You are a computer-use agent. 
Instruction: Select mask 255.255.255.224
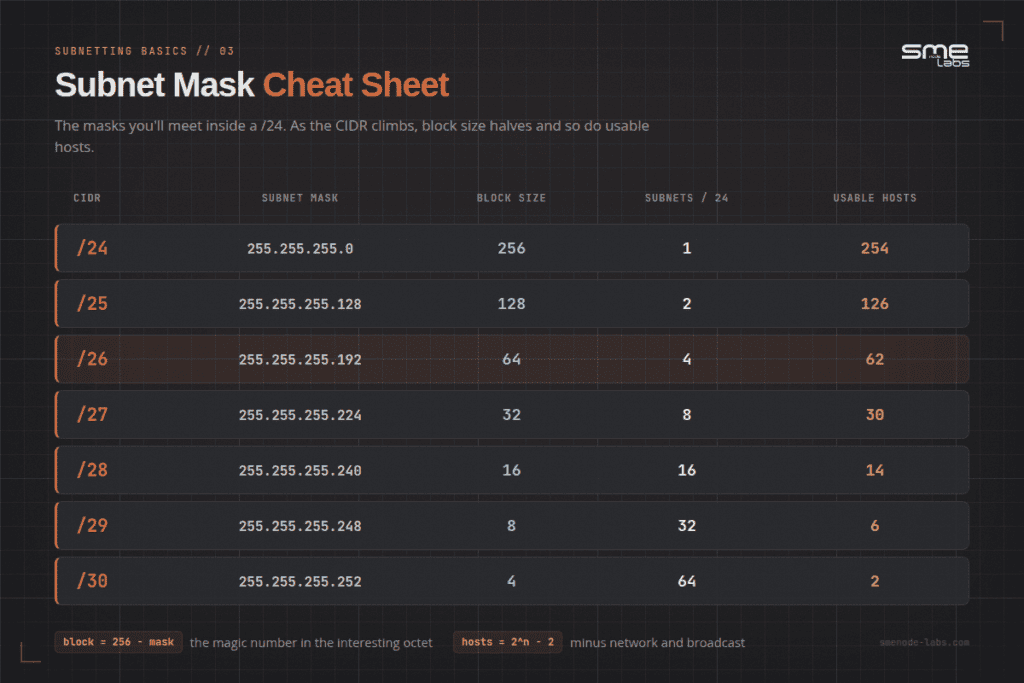coord(300,415)
